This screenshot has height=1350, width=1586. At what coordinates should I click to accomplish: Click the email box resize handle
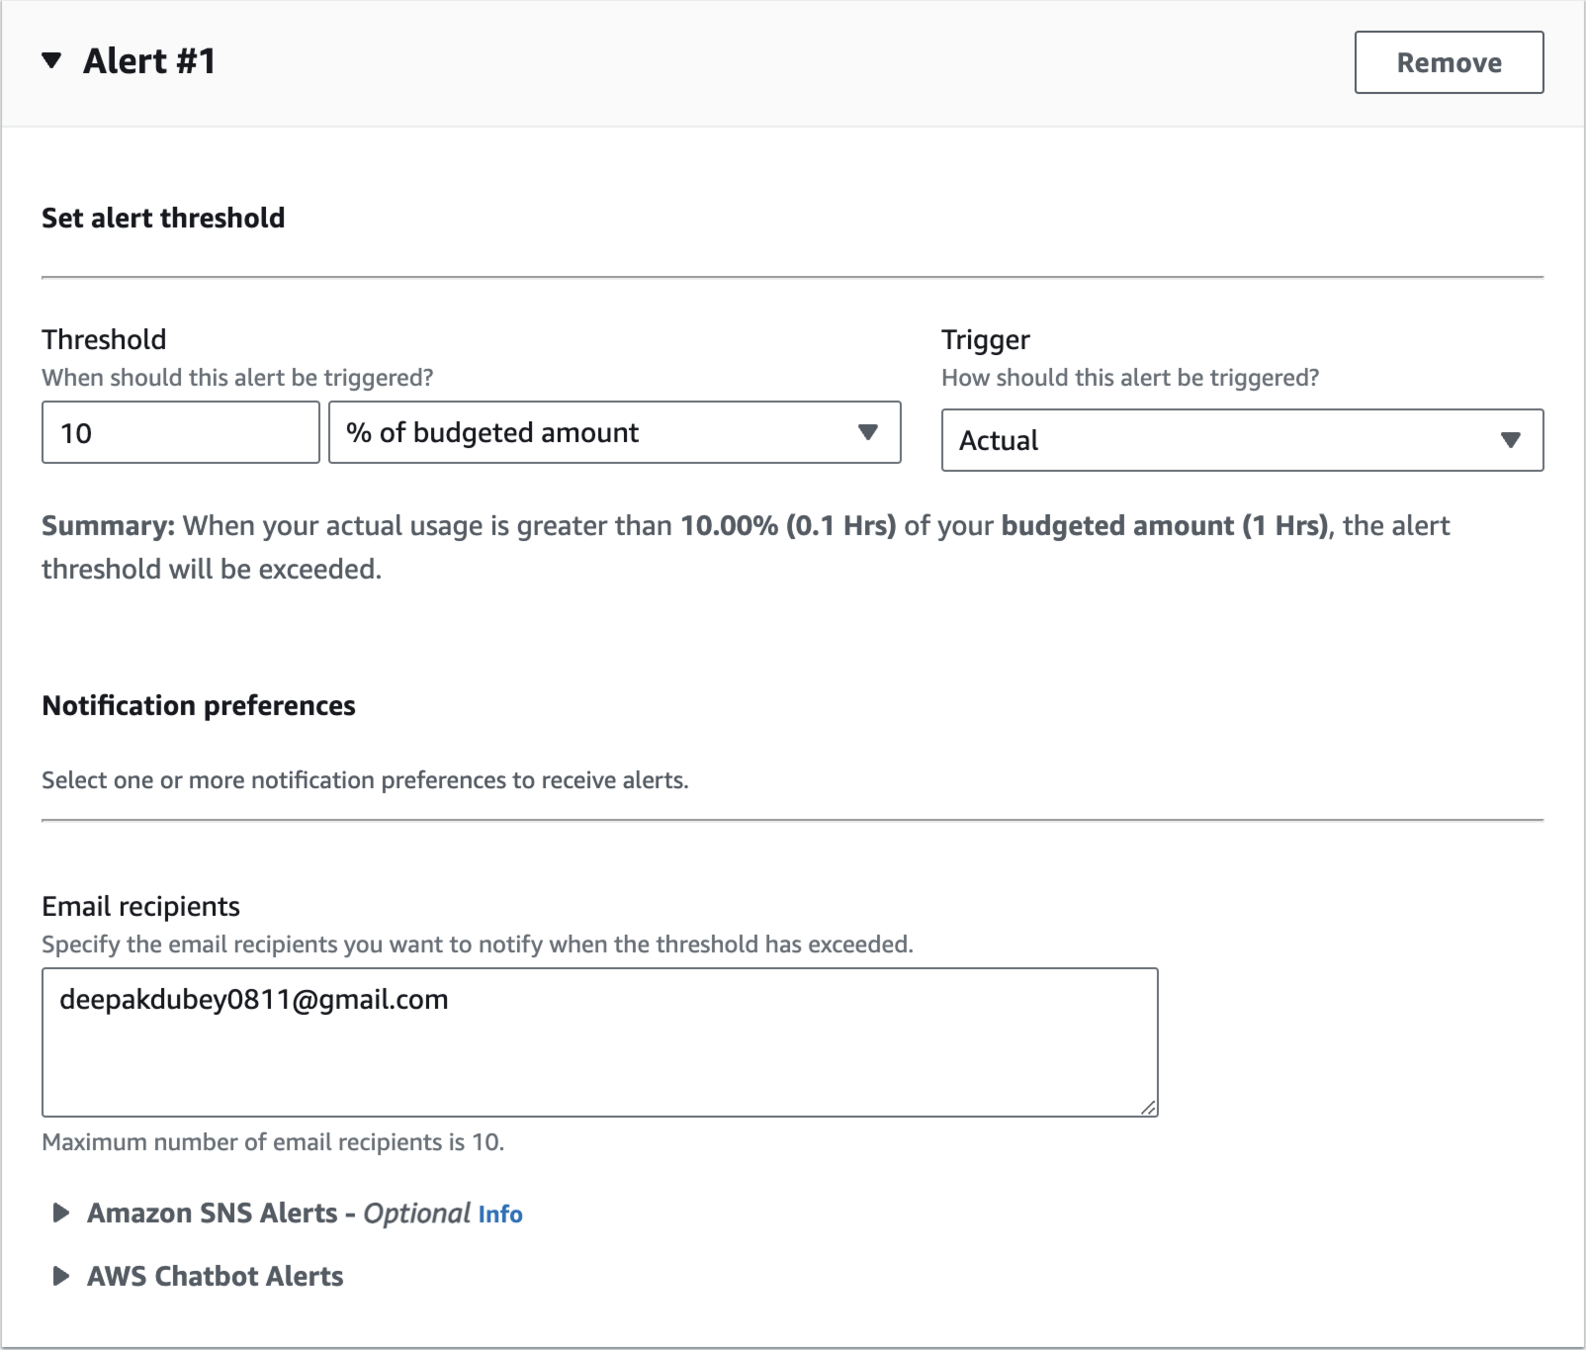[x=1148, y=1107]
